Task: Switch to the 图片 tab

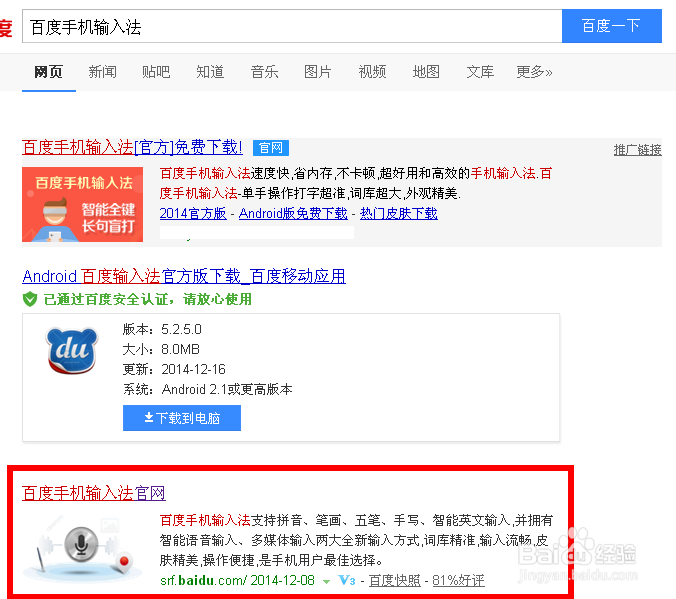Action: coord(318,72)
